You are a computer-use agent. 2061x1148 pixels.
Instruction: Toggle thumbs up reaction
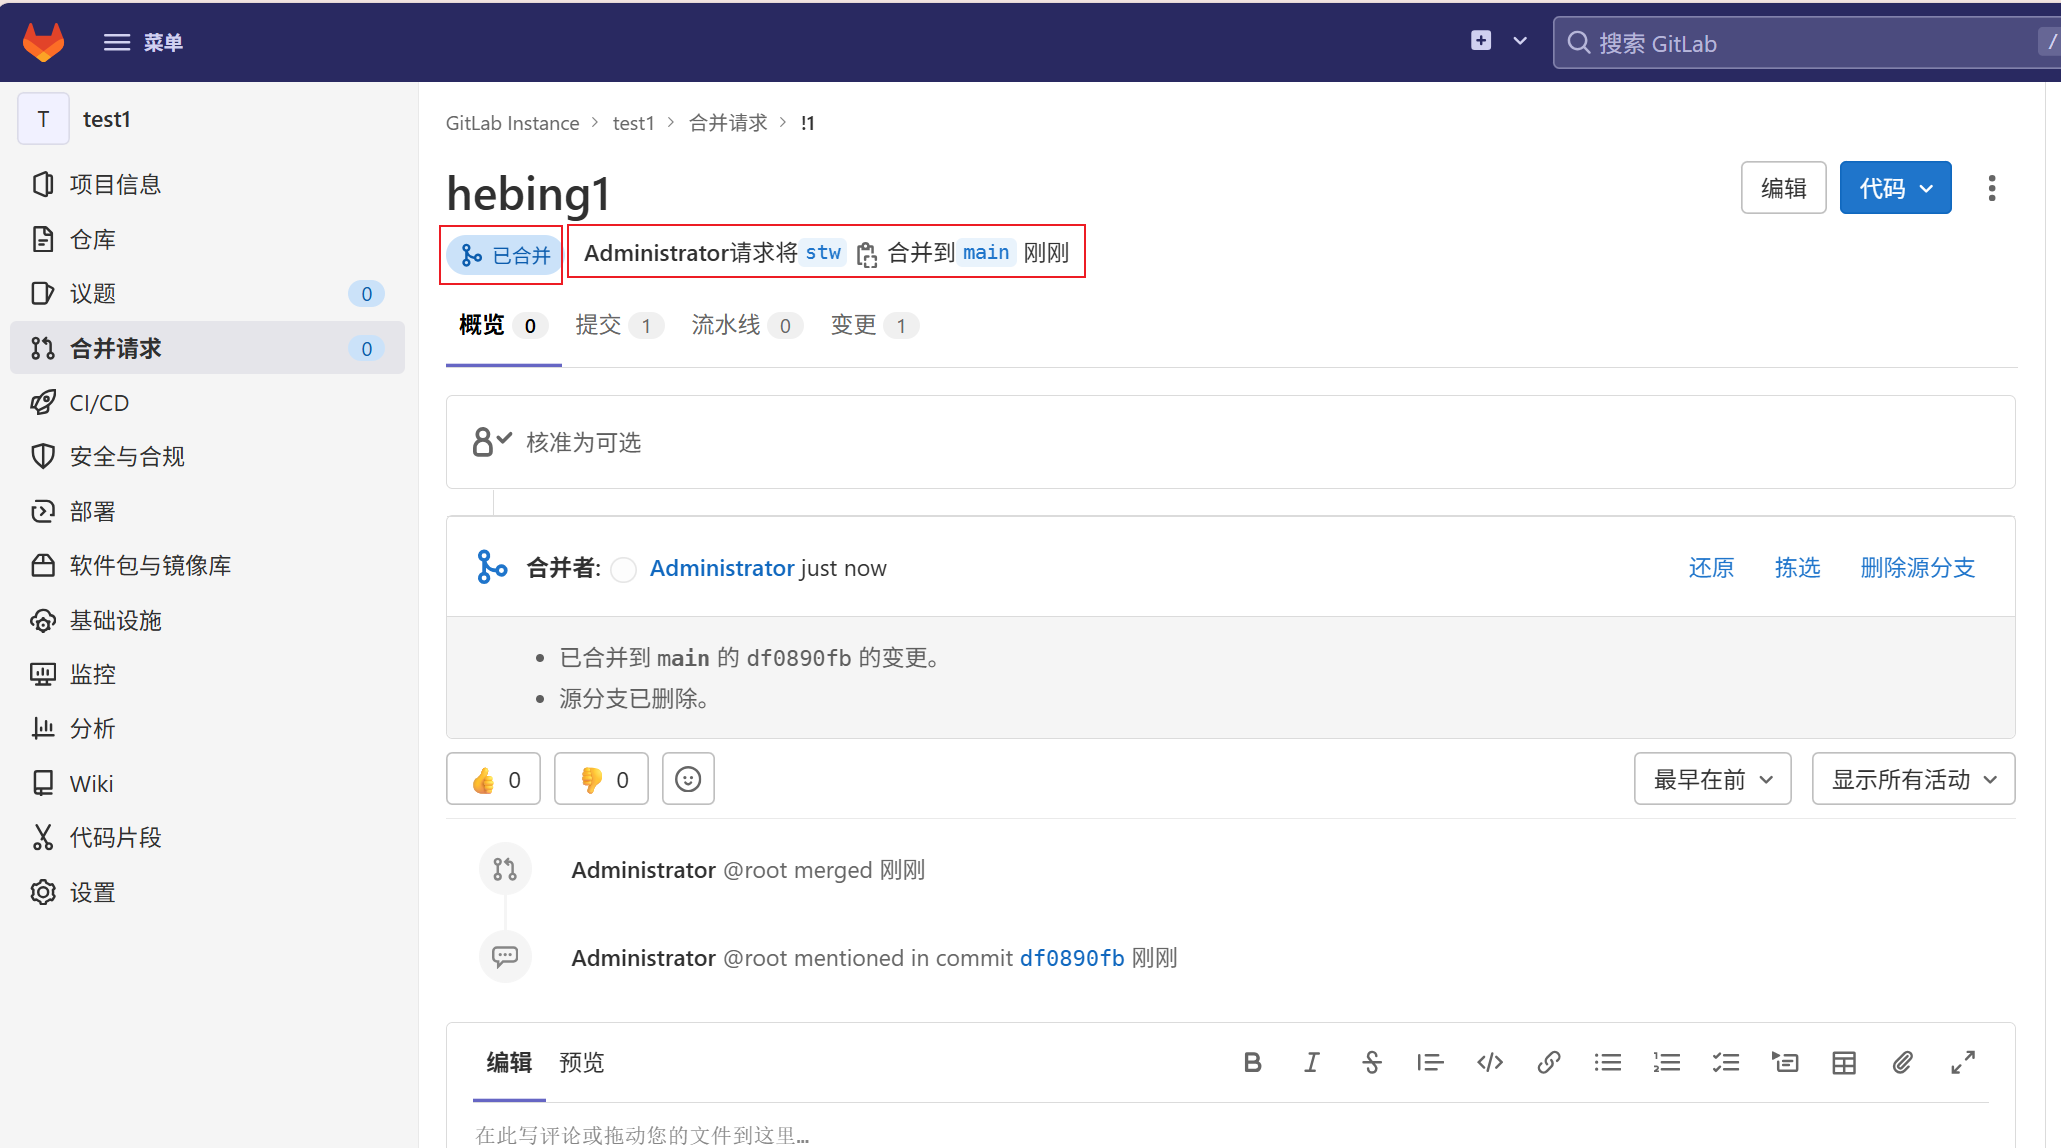493,779
